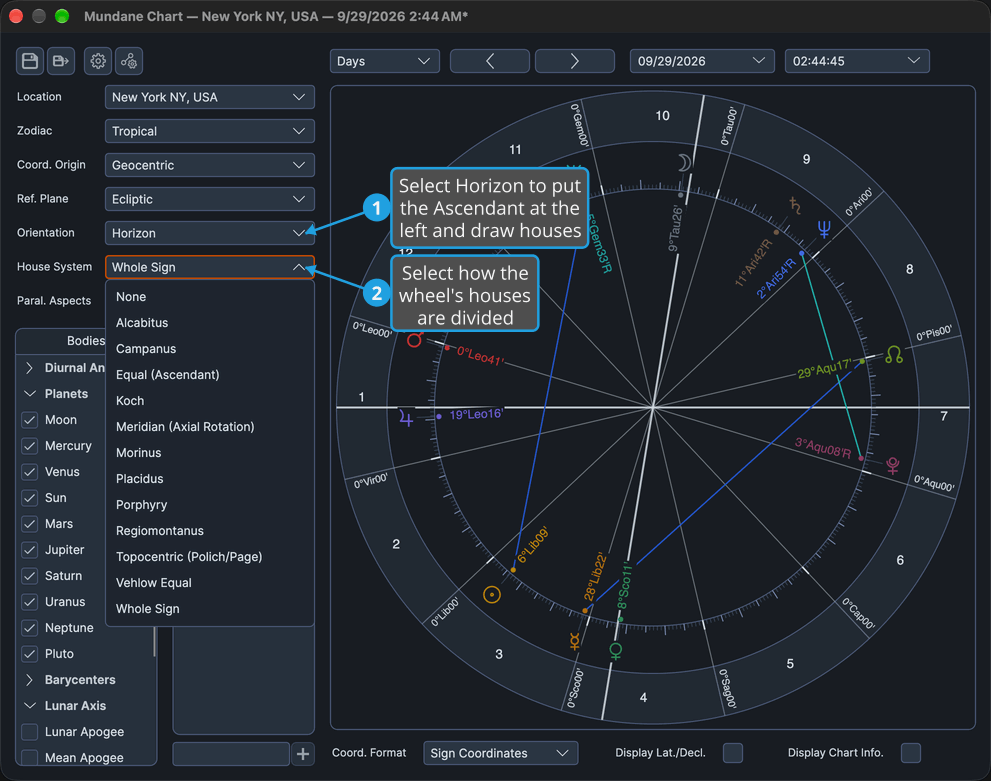Collapse the Lunar Axis group

tap(30, 706)
